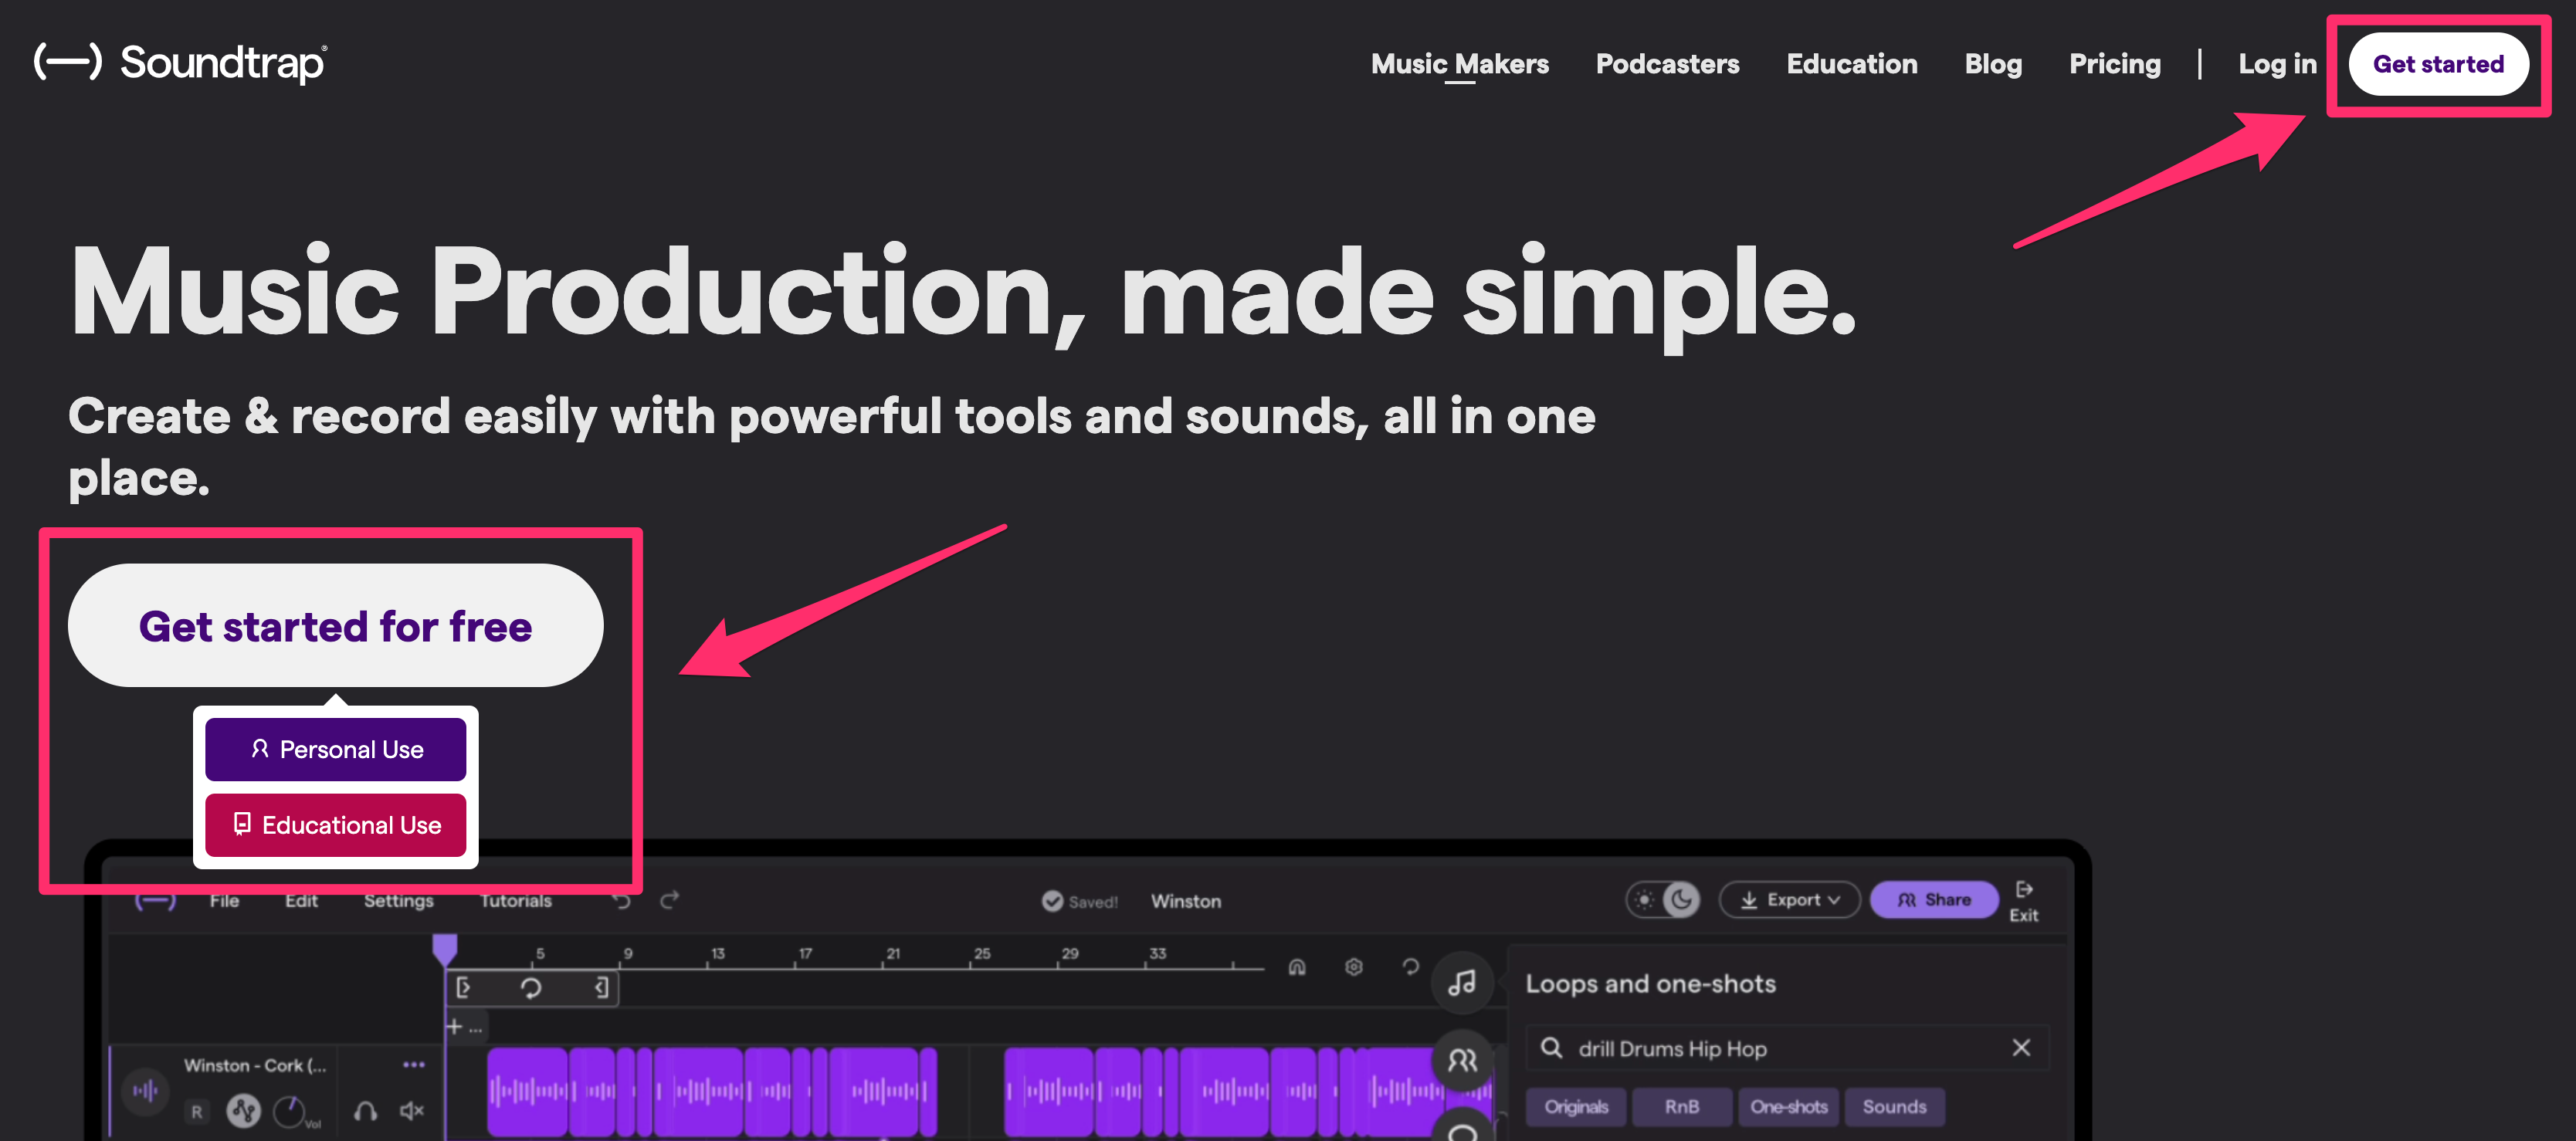The image size is (2576, 1141).
Task: Switch to dark mode moon icon
Action: [1681, 900]
